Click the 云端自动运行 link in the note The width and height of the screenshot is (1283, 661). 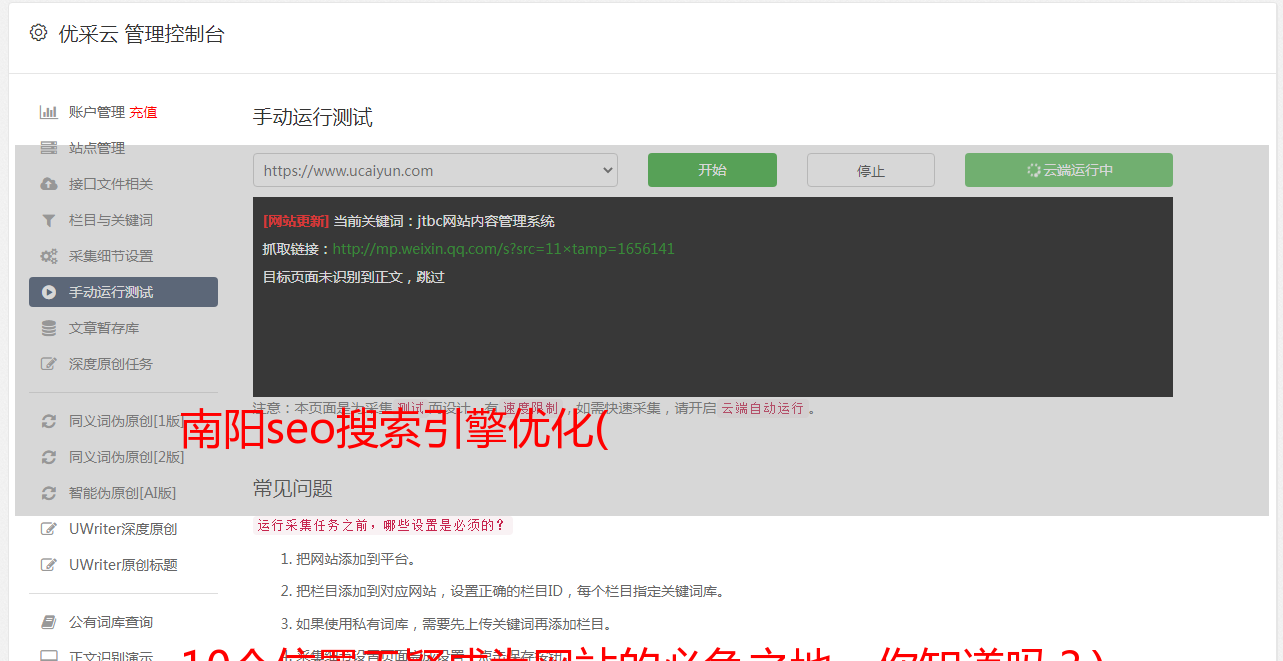pyautogui.click(x=762, y=408)
